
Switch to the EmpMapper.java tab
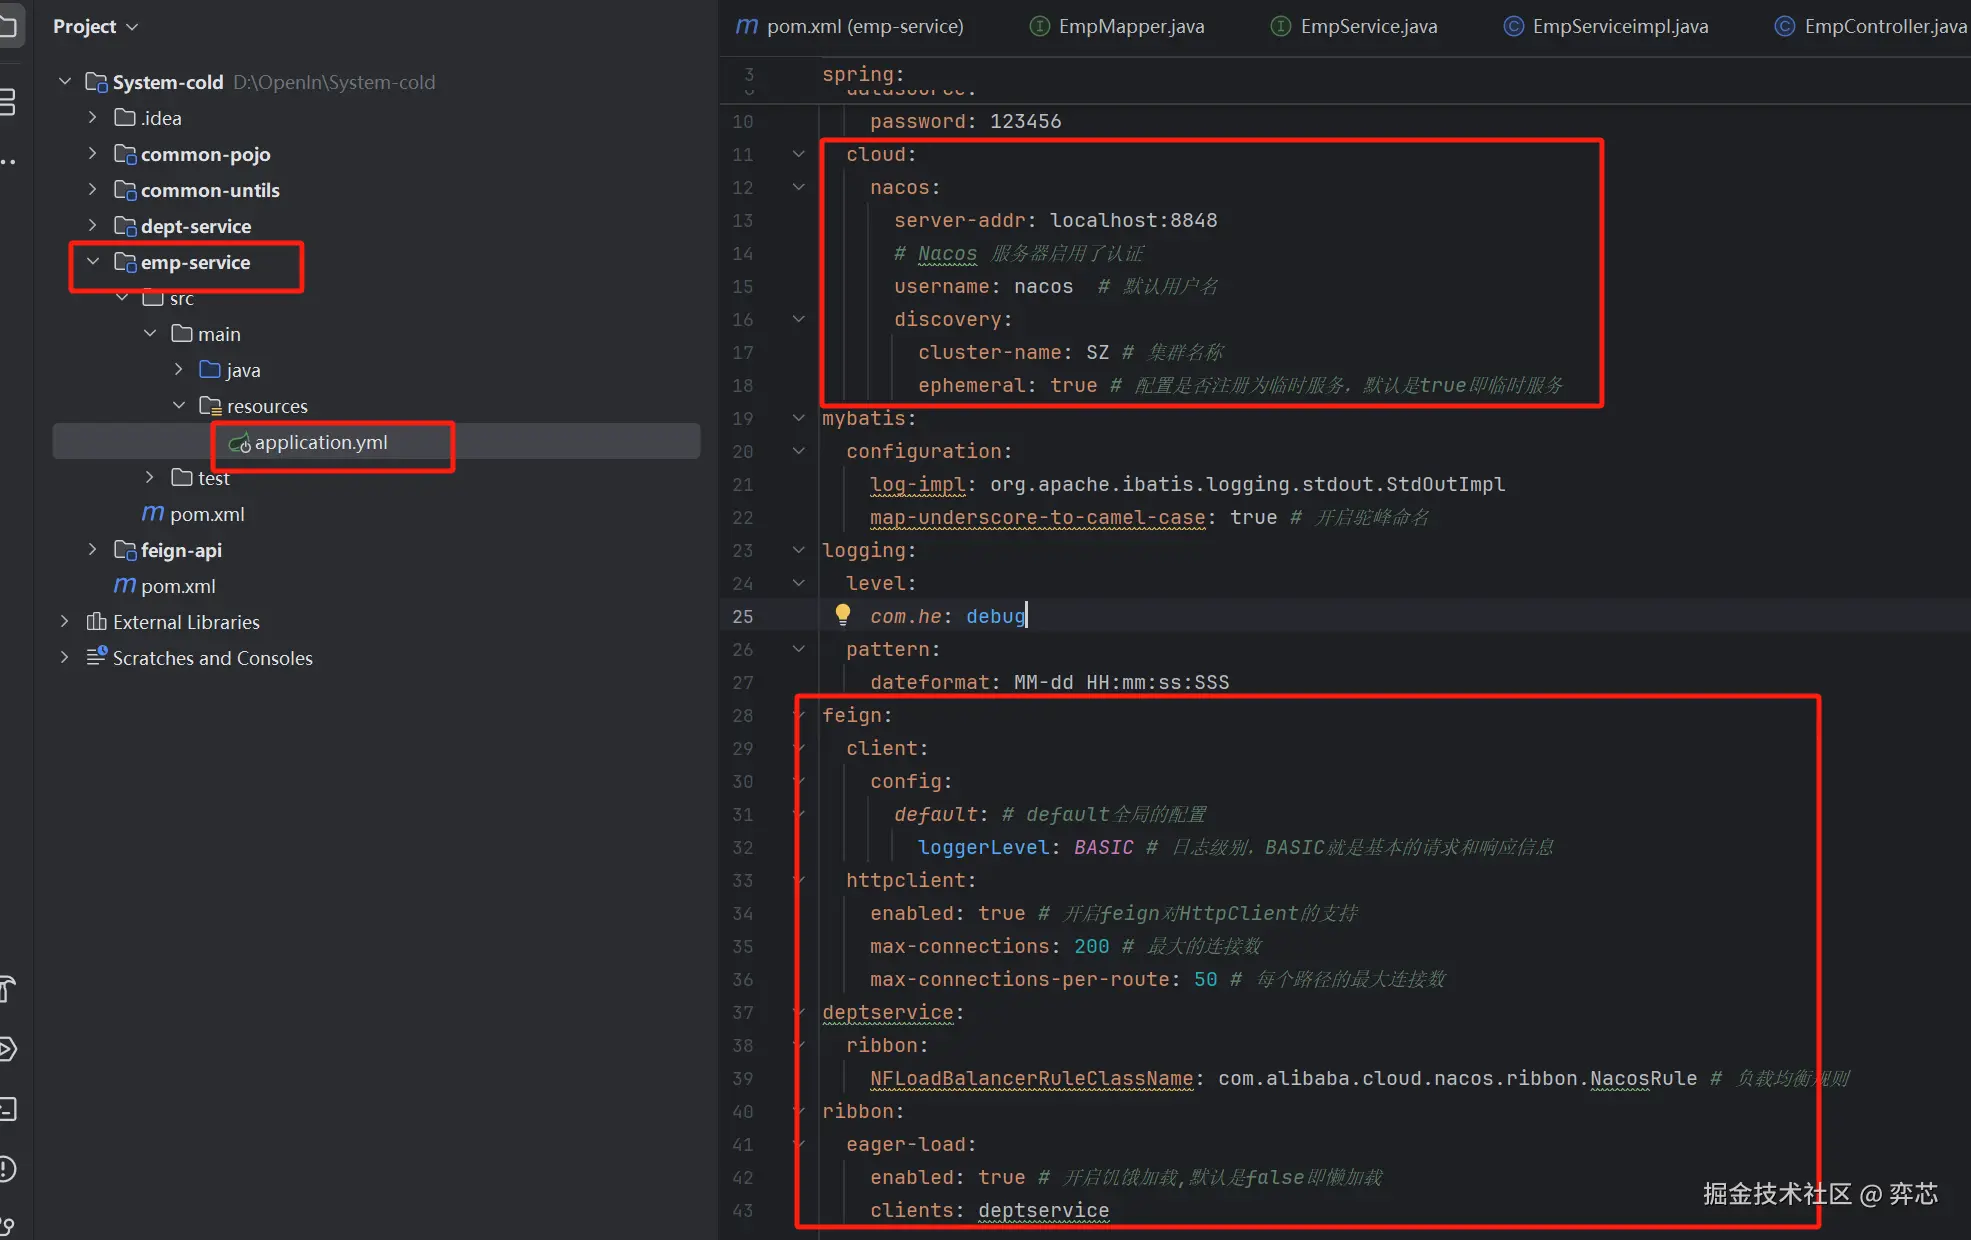coord(1130,27)
